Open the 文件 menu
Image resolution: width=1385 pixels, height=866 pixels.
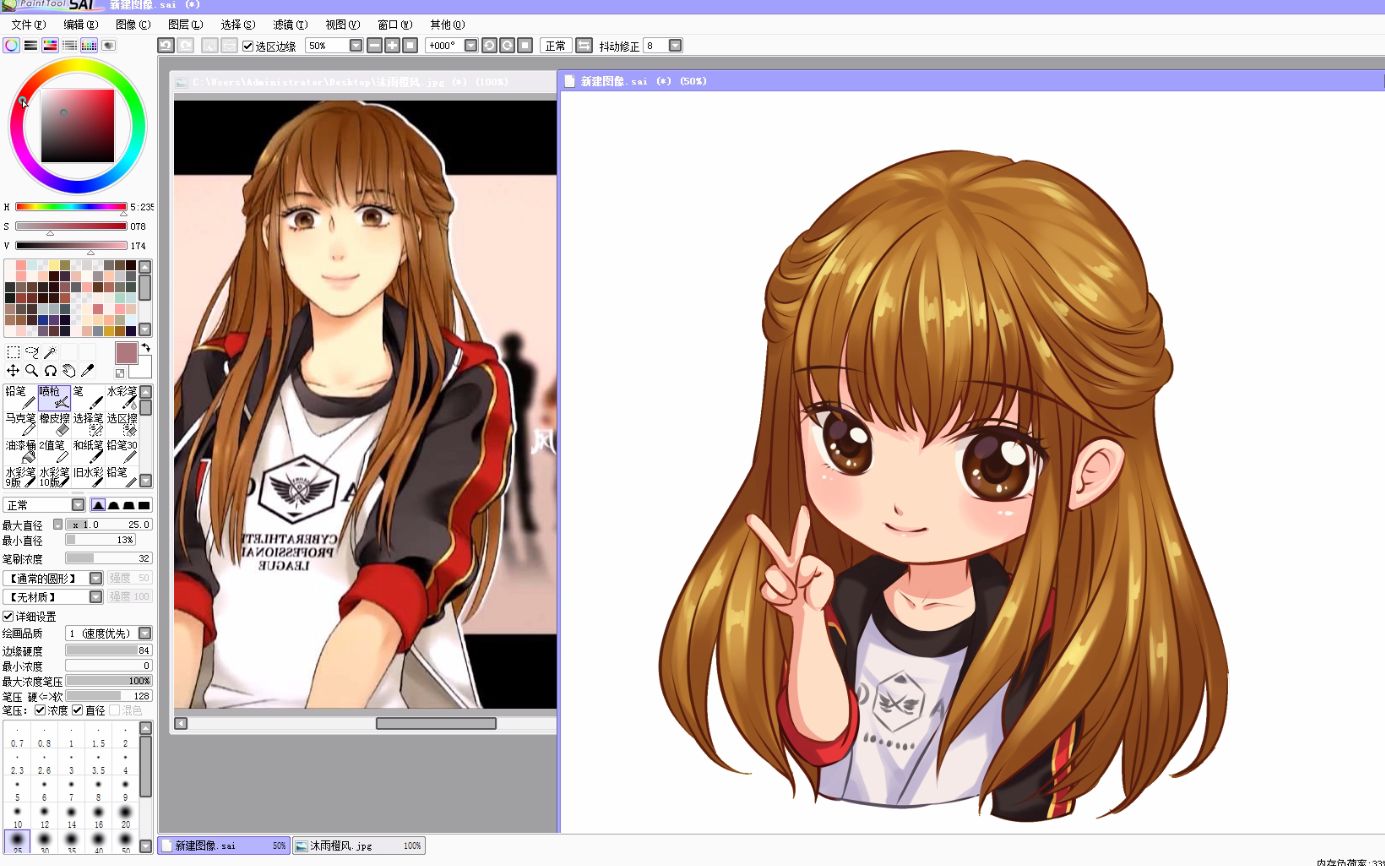tap(28, 24)
